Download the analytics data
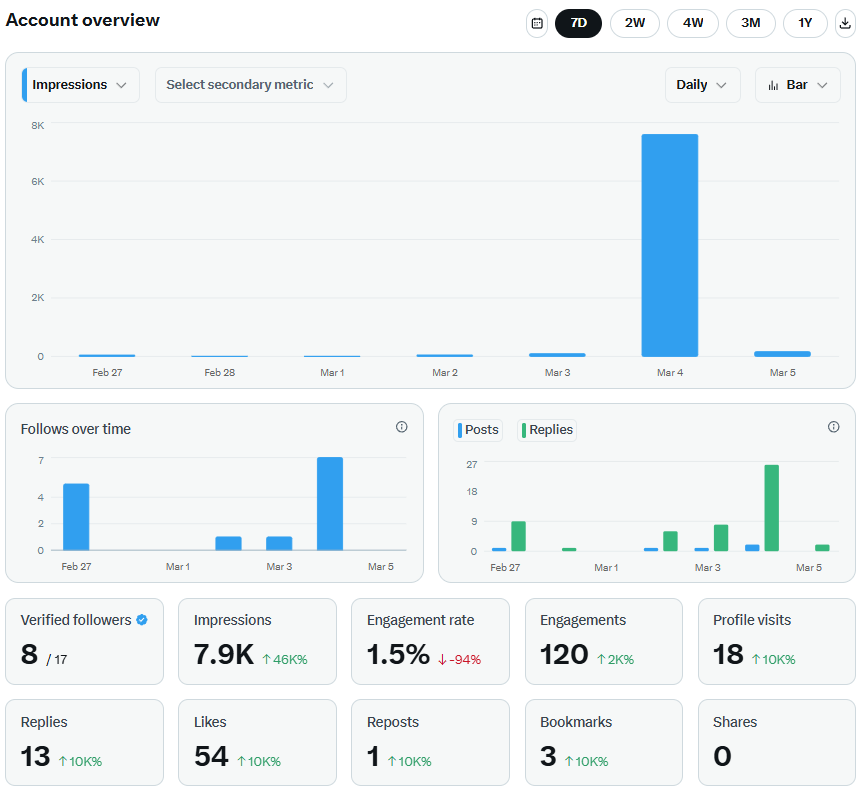Image resolution: width=865 pixels, height=805 pixels. (x=845, y=23)
